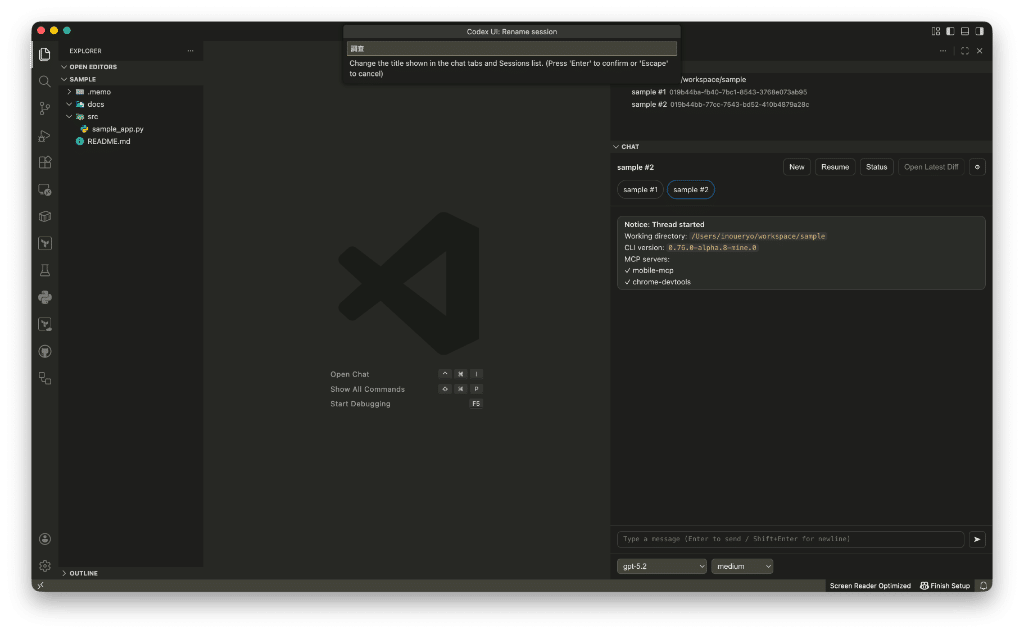
Task: Open the Run and Debug view
Action: pyautogui.click(x=44, y=135)
